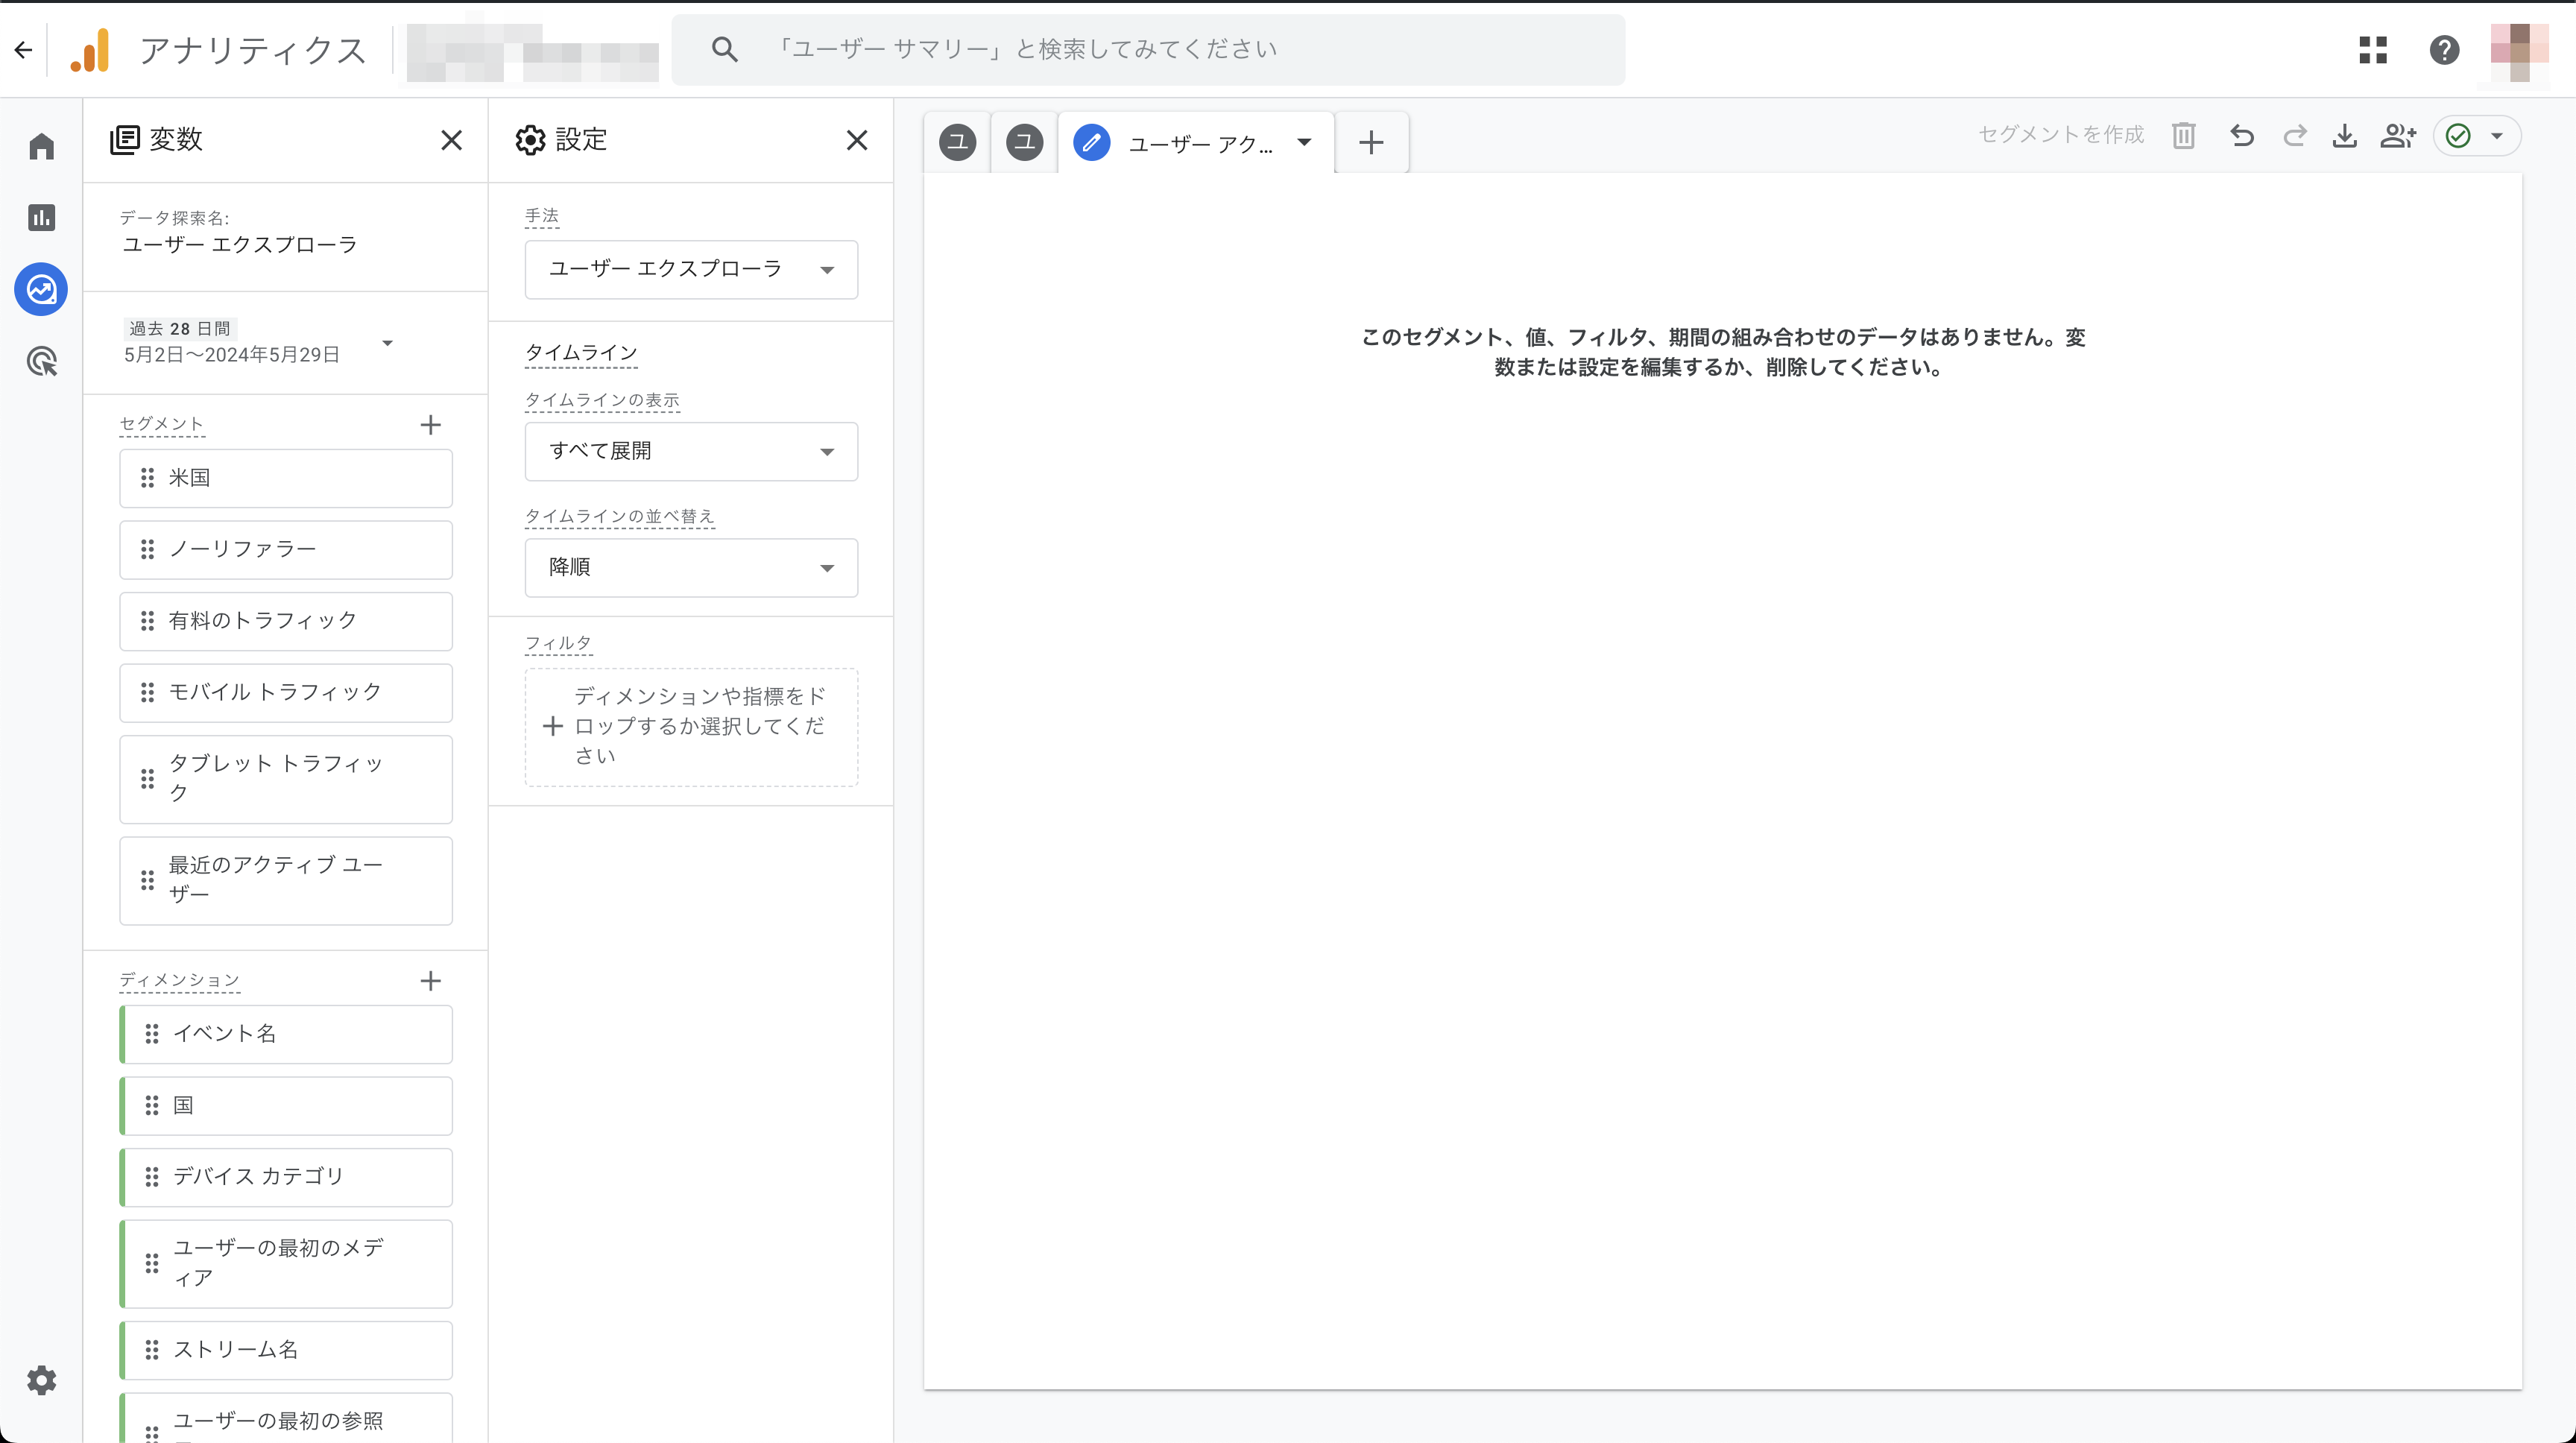Image resolution: width=2576 pixels, height=1443 pixels.
Task: Open the タイムラインの並べ替え dropdown 降順
Action: click(x=691, y=567)
